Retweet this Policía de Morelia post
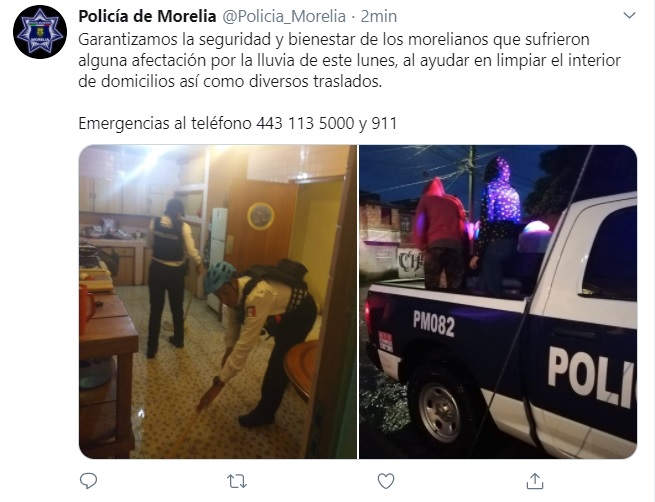The height and width of the screenshot is (502, 655). coord(237,481)
